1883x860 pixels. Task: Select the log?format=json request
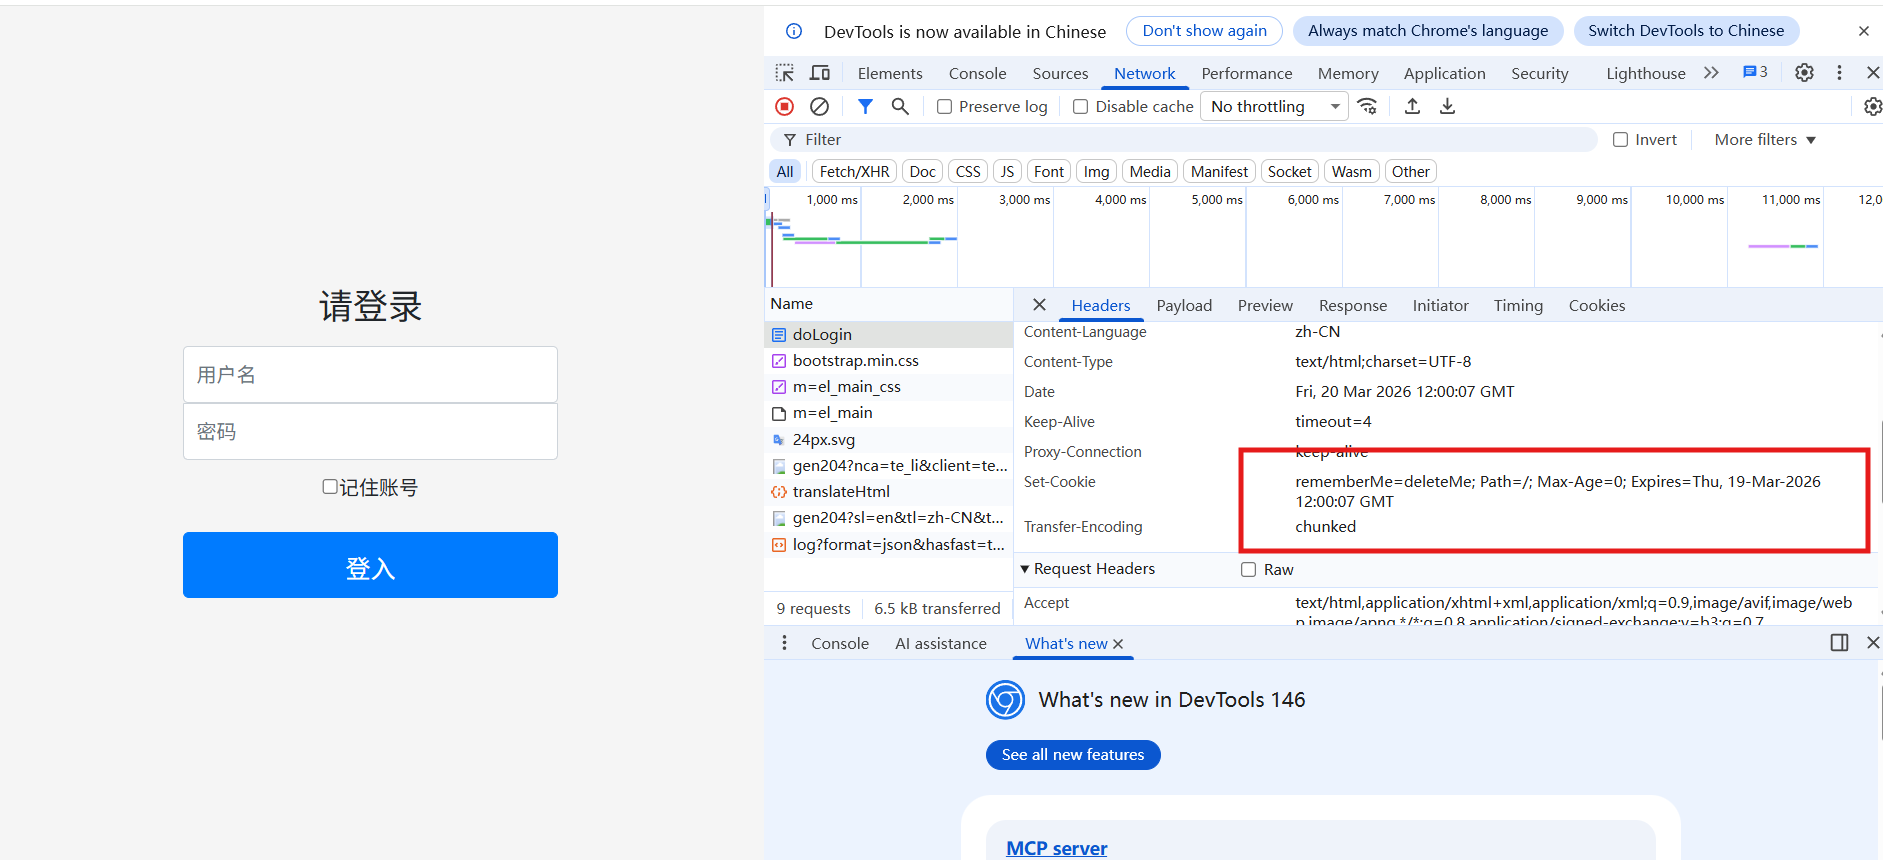pos(889,545)
